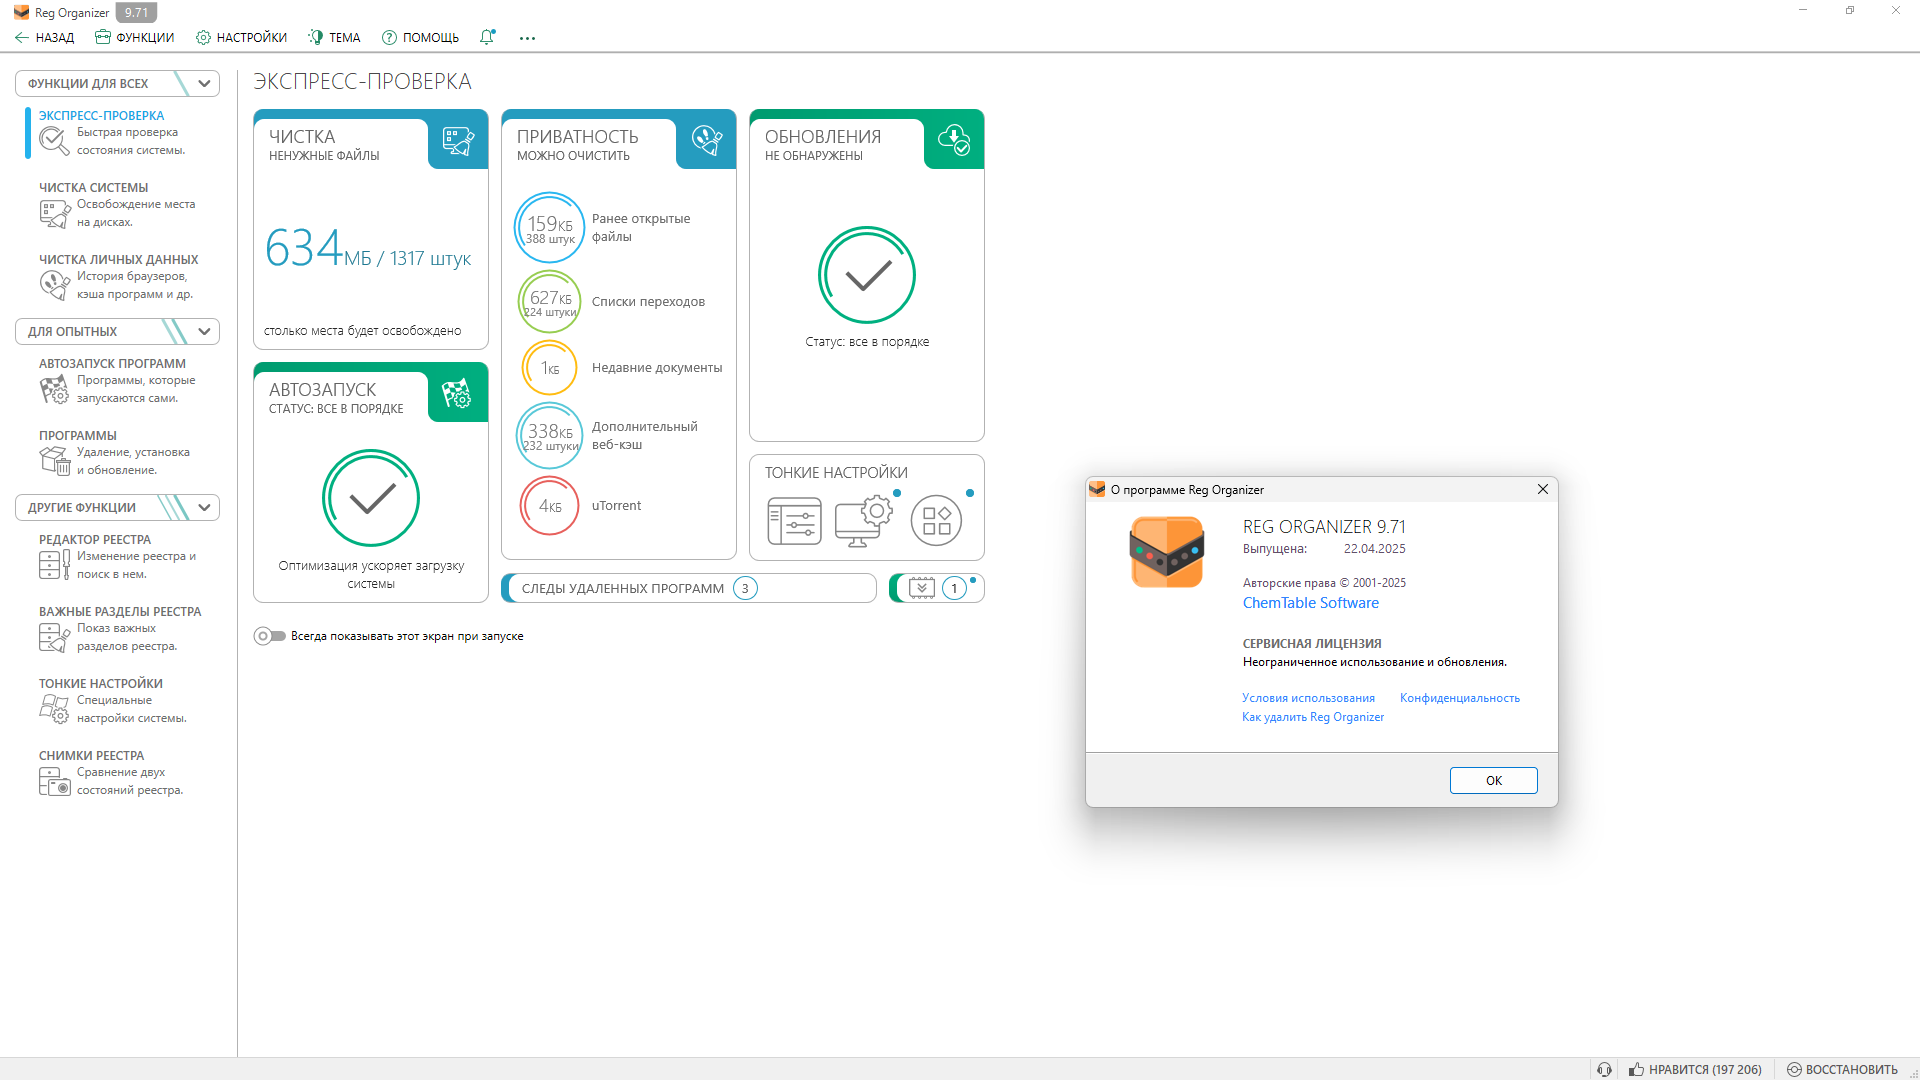Click the Обновления cloud download icon
The width and height of the screenshot is (1920, 1080).
coord(954,142)
